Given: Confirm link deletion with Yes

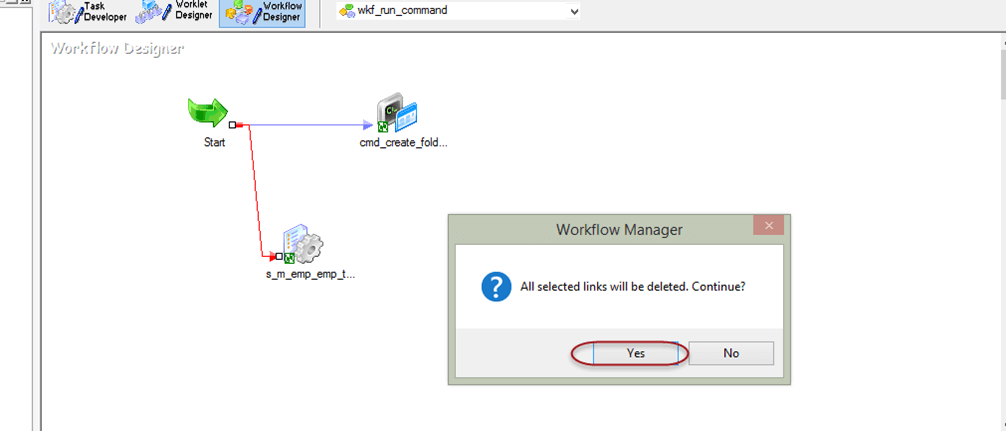Looking at the screenshot, I should [x=636, y=353].
